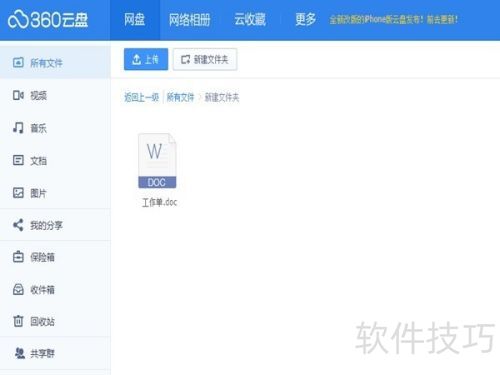Click the 回收站 trash icon
Image resolution: width=500 pixels, height=375 pixels.
pos(18,321)
